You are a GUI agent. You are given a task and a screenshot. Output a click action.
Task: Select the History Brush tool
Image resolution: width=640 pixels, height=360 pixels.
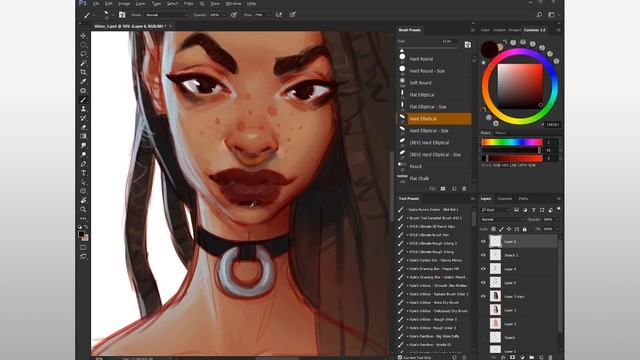[x=83, y=118]
